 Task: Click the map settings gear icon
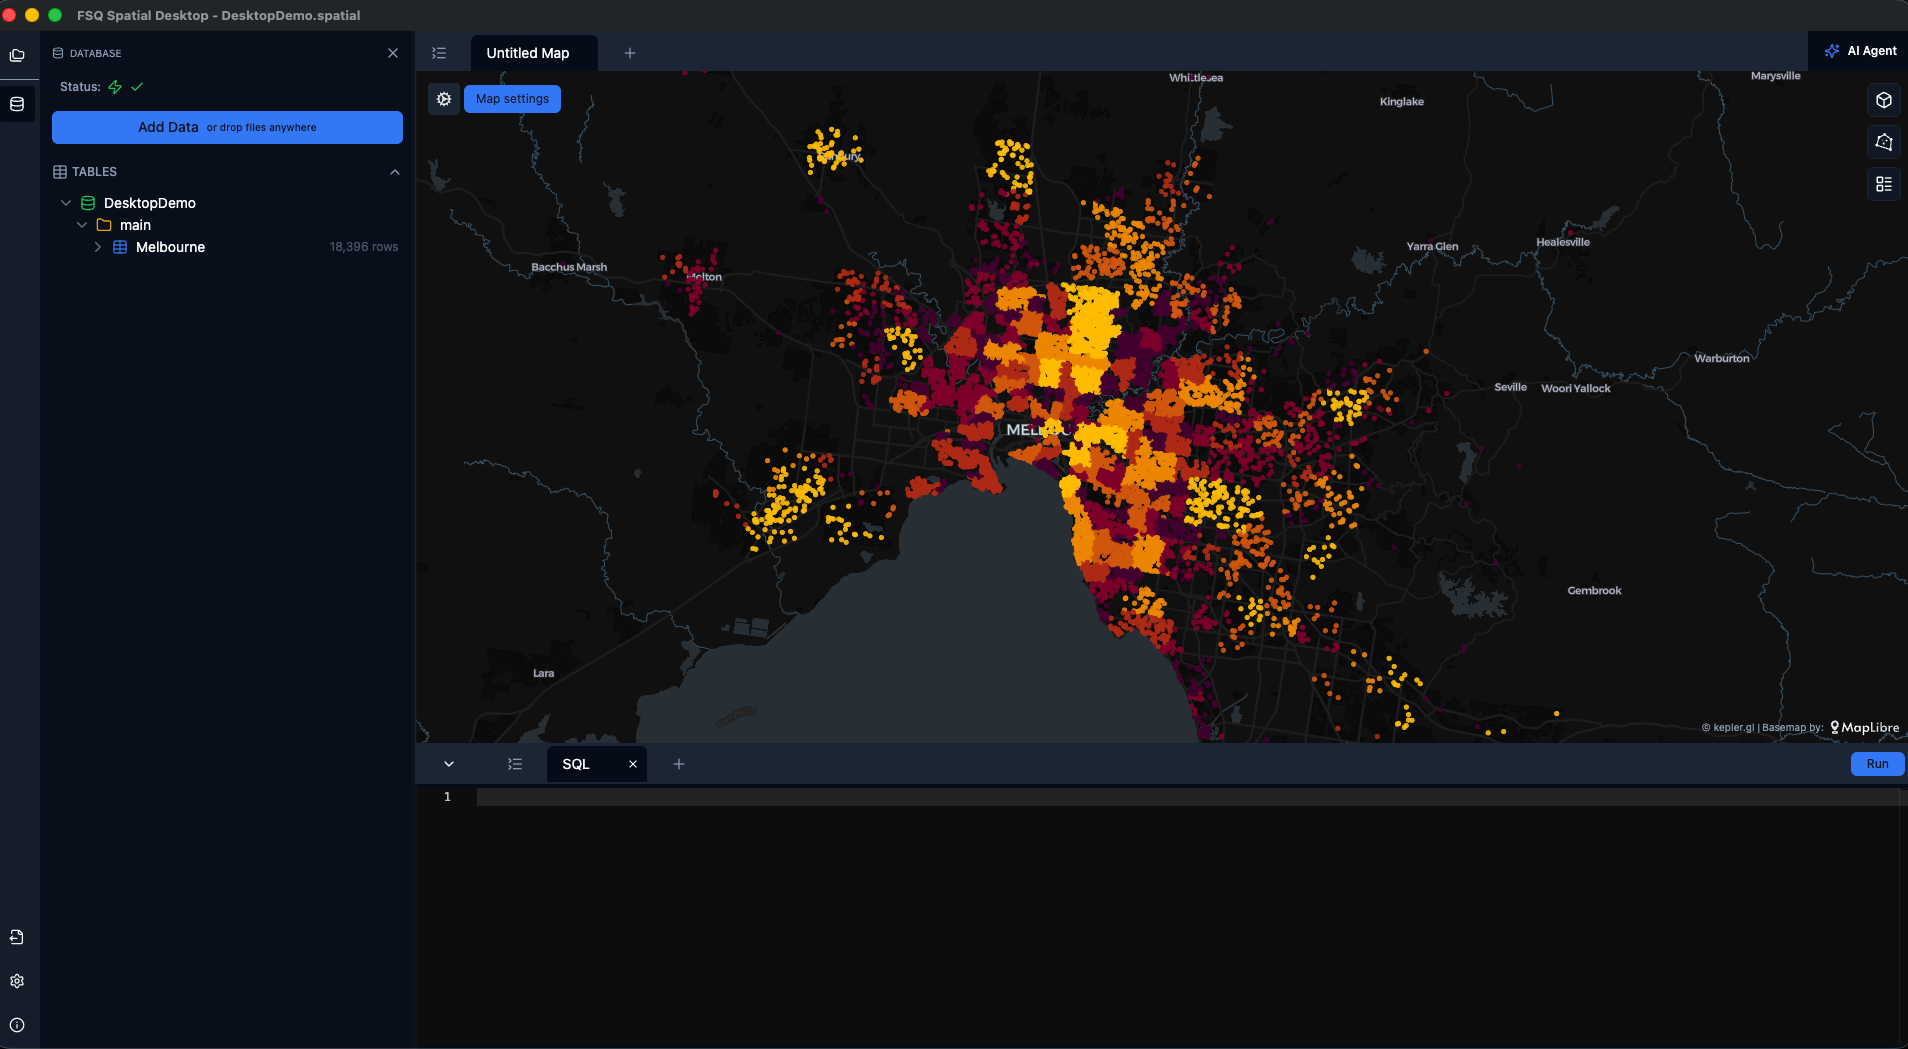pos(444,99)
